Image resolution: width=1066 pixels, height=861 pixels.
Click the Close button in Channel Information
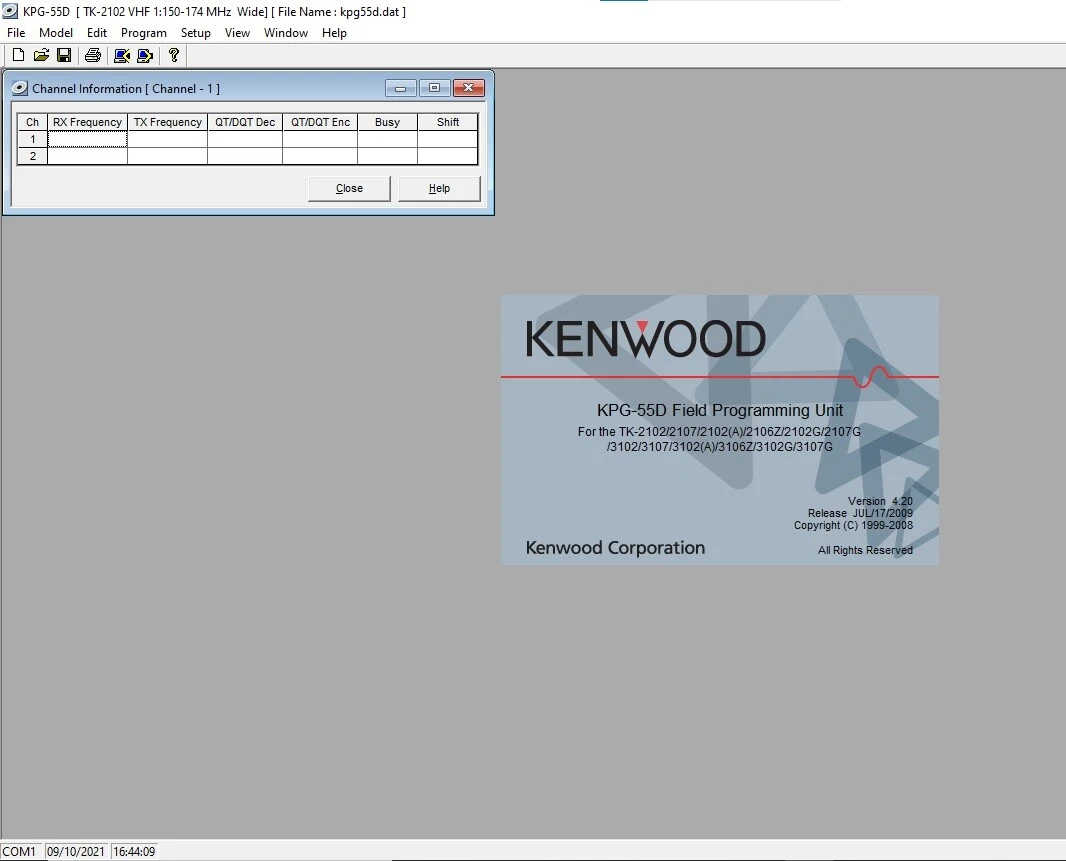coord(349,188)
